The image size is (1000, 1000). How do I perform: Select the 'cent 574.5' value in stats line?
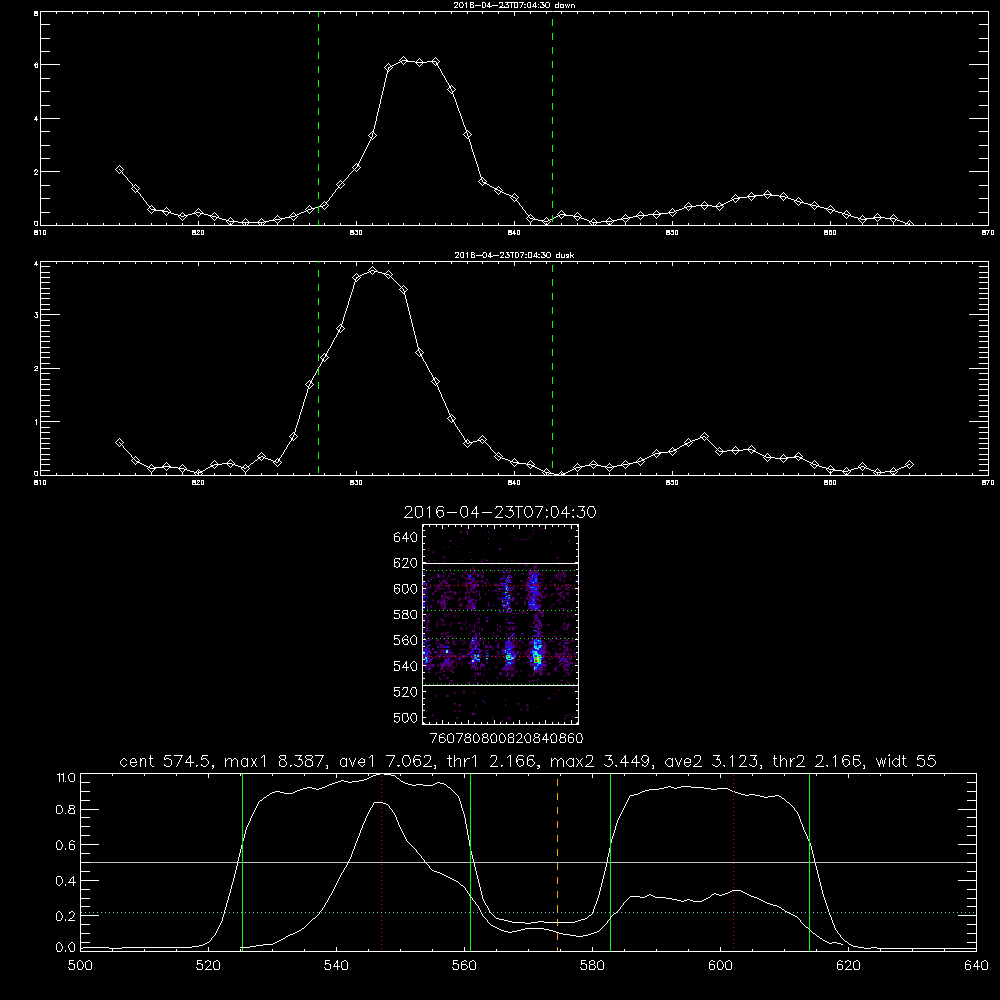[x=166, y=761]
